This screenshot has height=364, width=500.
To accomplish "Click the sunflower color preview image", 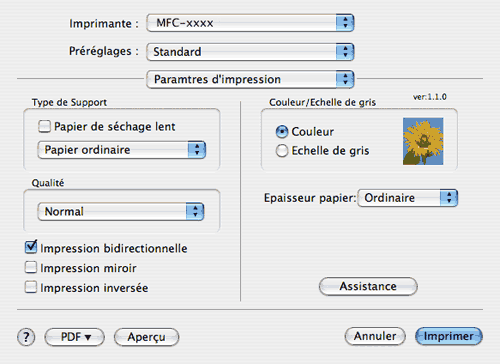I will [423, 141].
